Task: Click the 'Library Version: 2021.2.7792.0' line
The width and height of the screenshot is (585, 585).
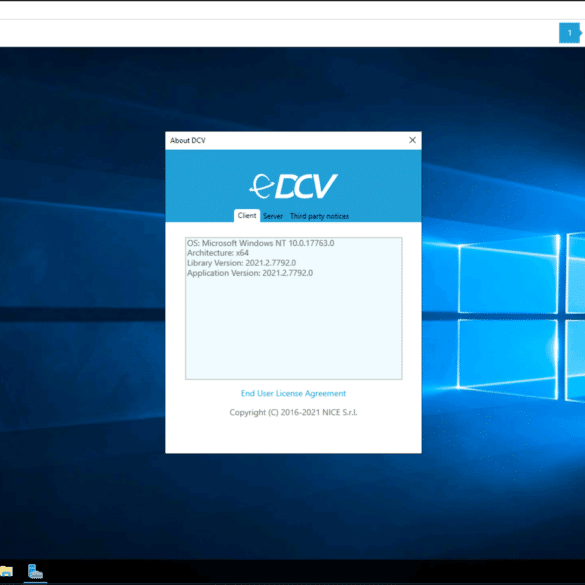Action: pos(241,263)
